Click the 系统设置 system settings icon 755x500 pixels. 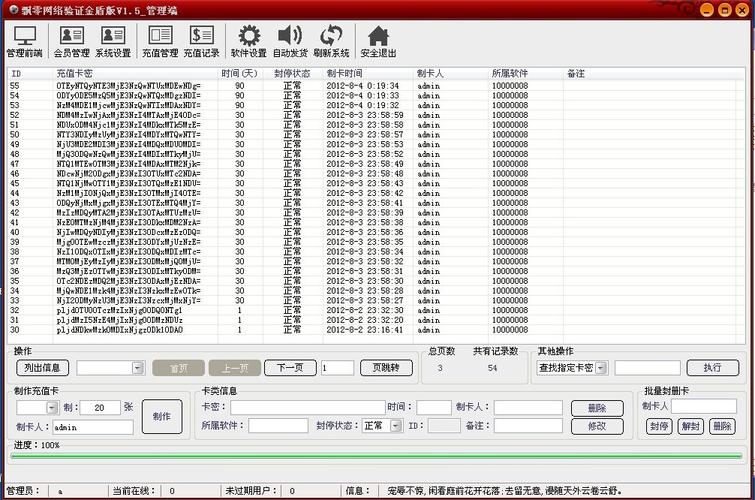point(113,40)
